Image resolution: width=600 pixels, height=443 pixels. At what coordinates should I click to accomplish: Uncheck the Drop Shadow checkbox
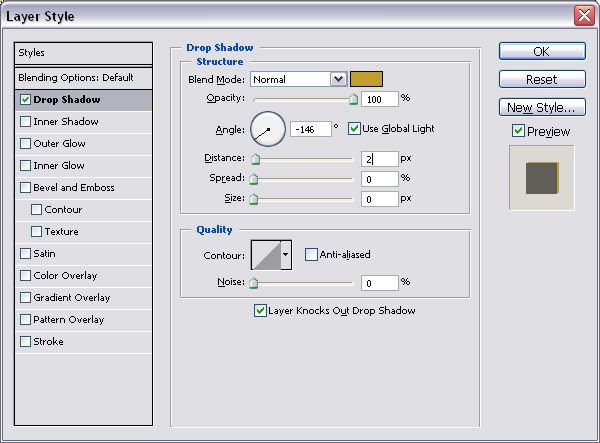(x=25, y=100)
